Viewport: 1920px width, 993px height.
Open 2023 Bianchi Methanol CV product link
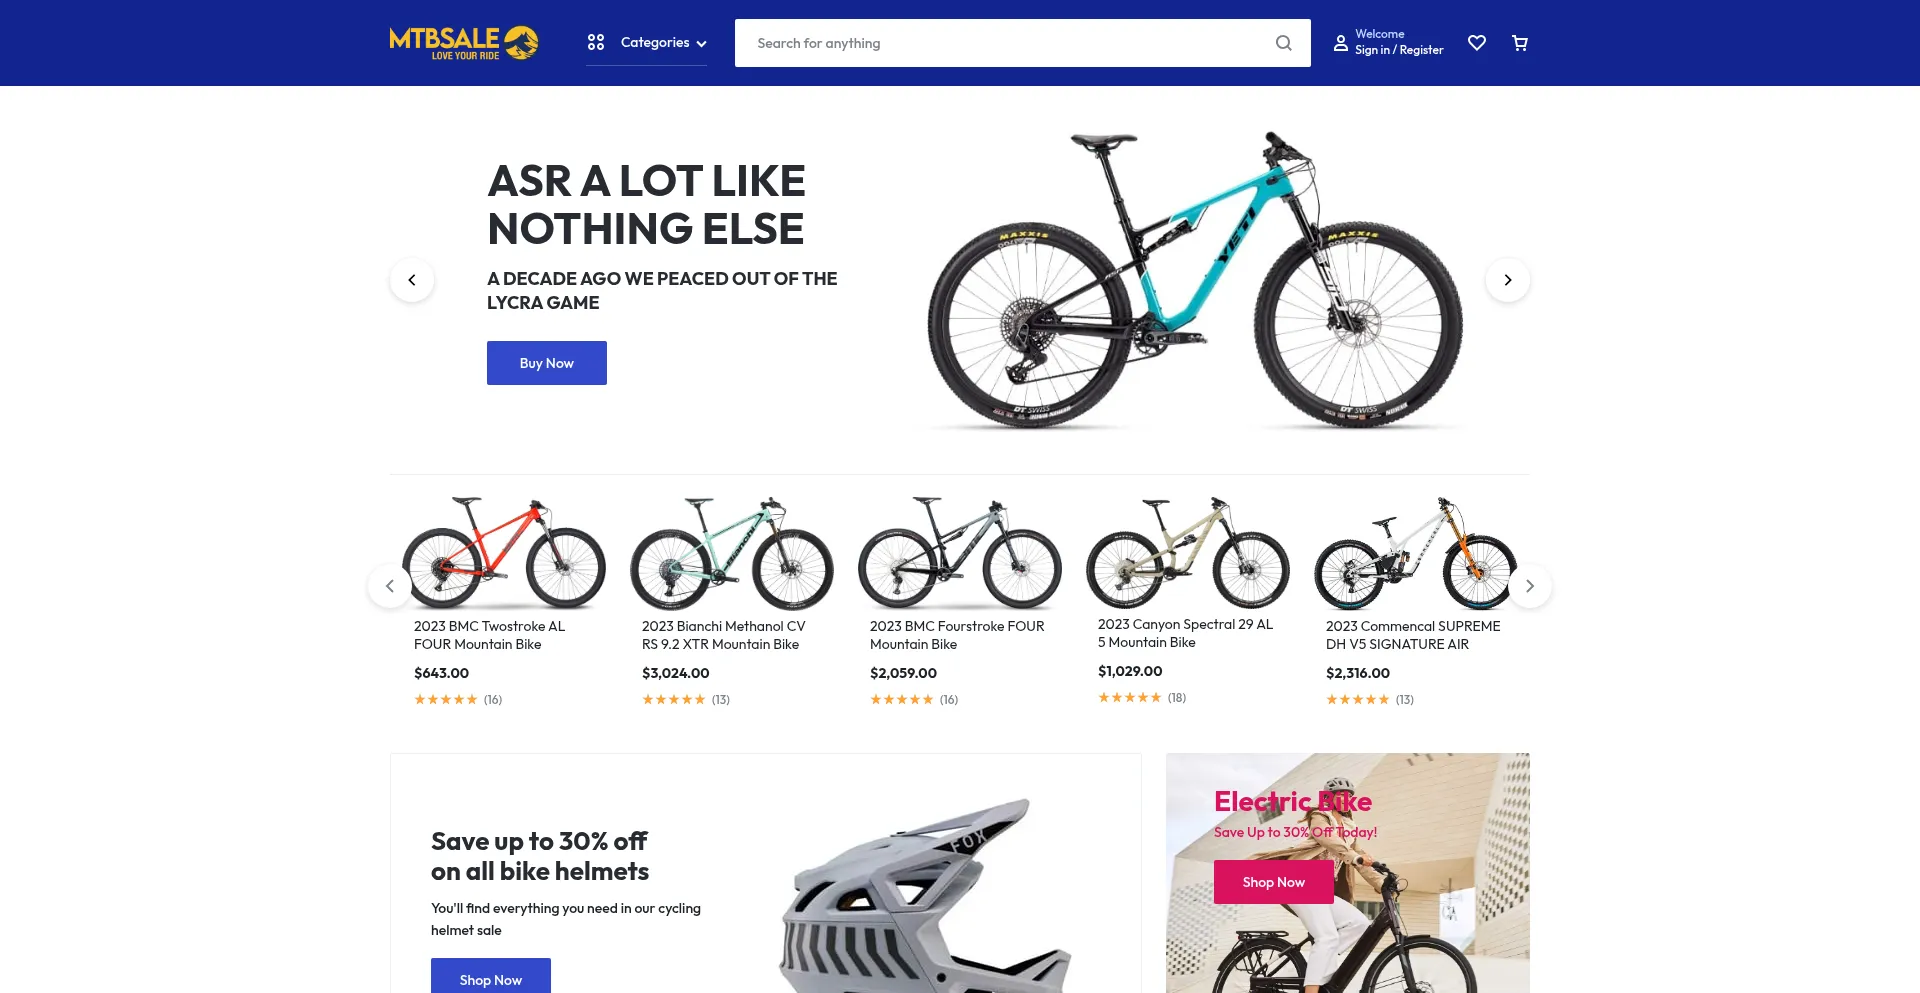tap(723, 635)
